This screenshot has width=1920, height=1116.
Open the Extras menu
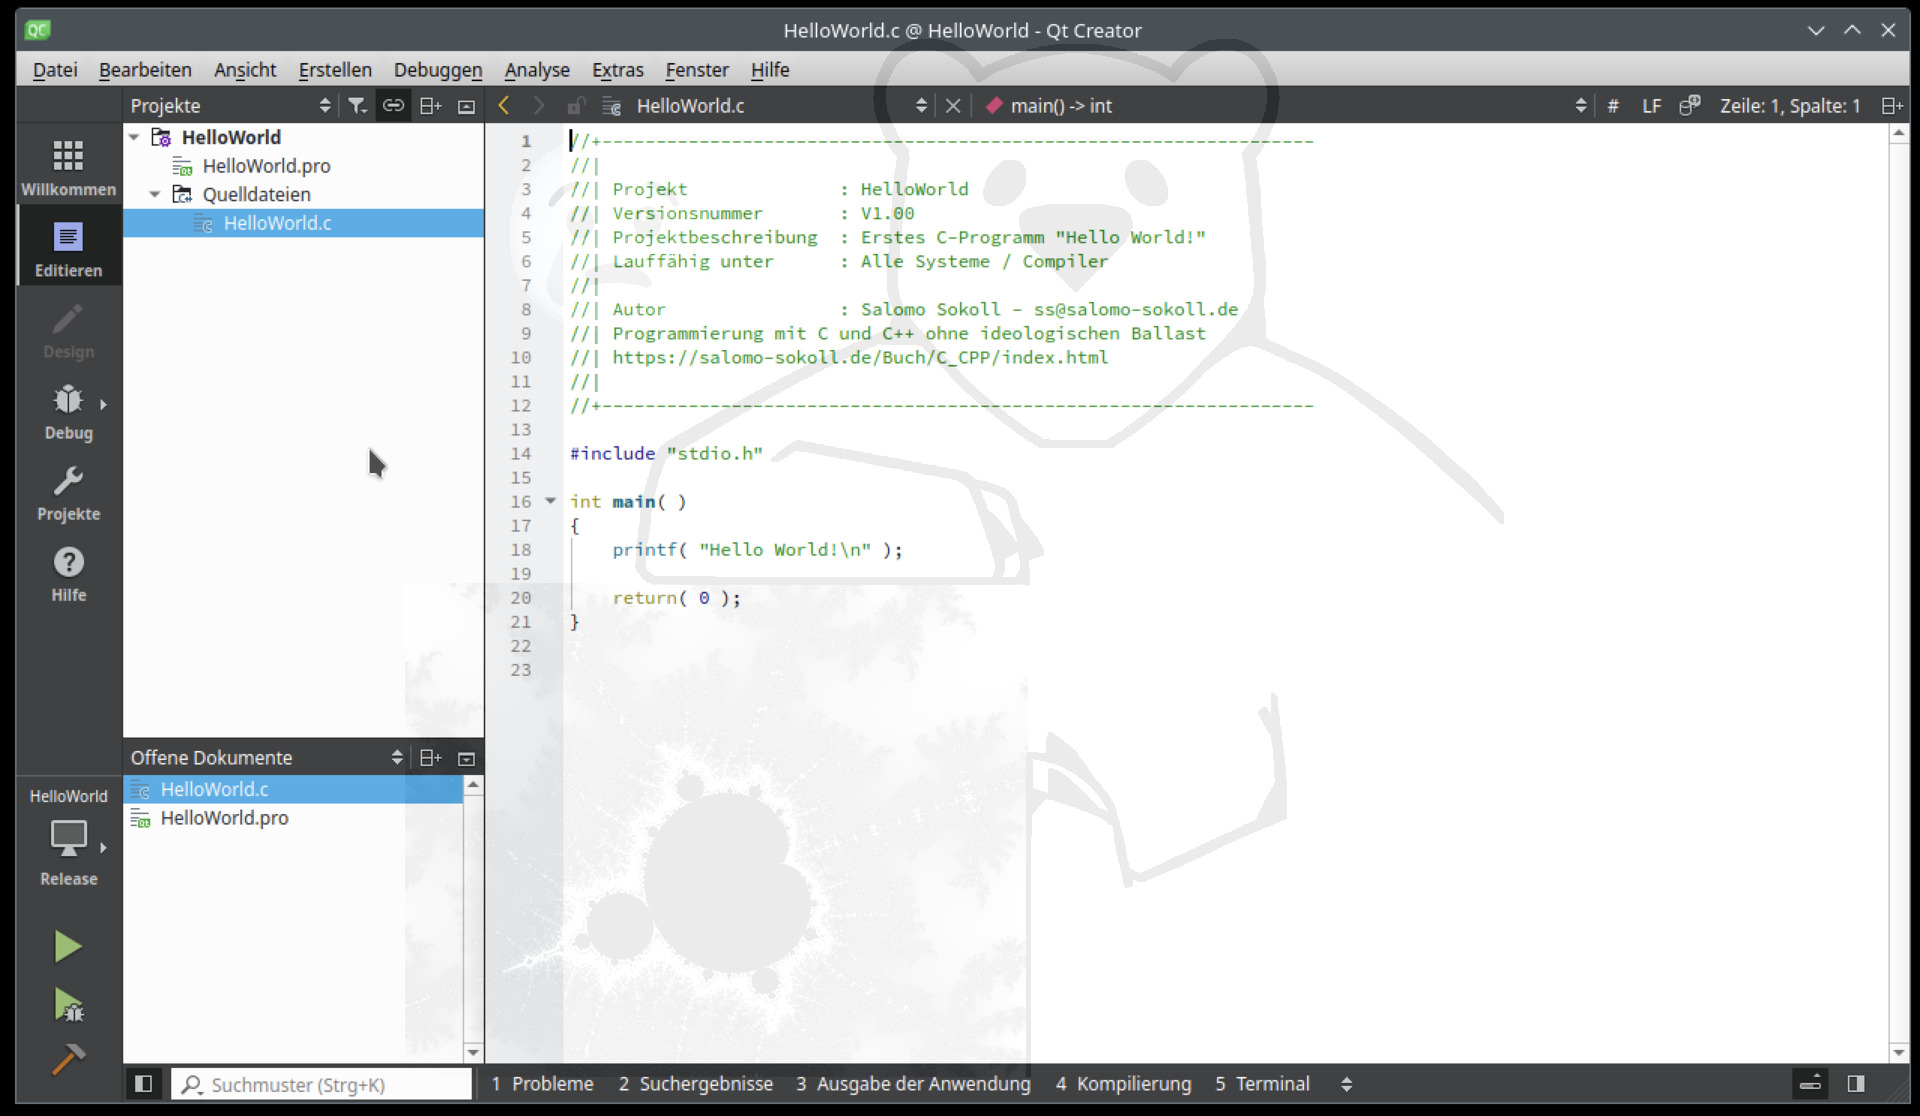click(617, 70)
